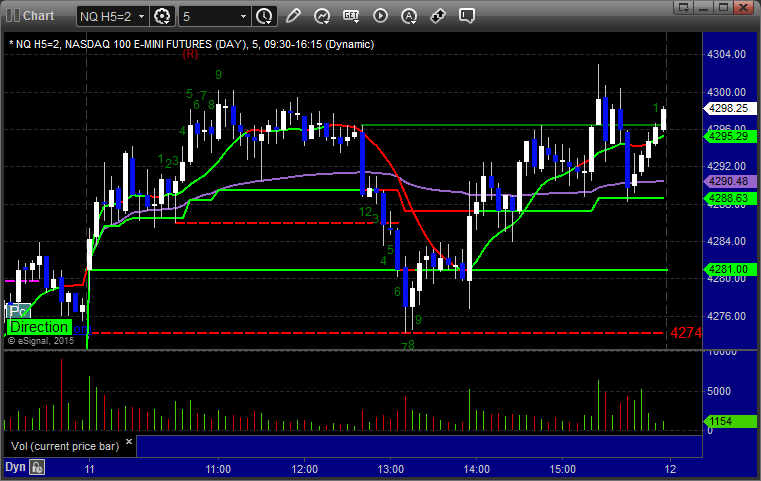Click the eSignal 2015 copyright text
The height and width of the screenshot is (481, 761).
pyautogui.click(x=41, y=341)
